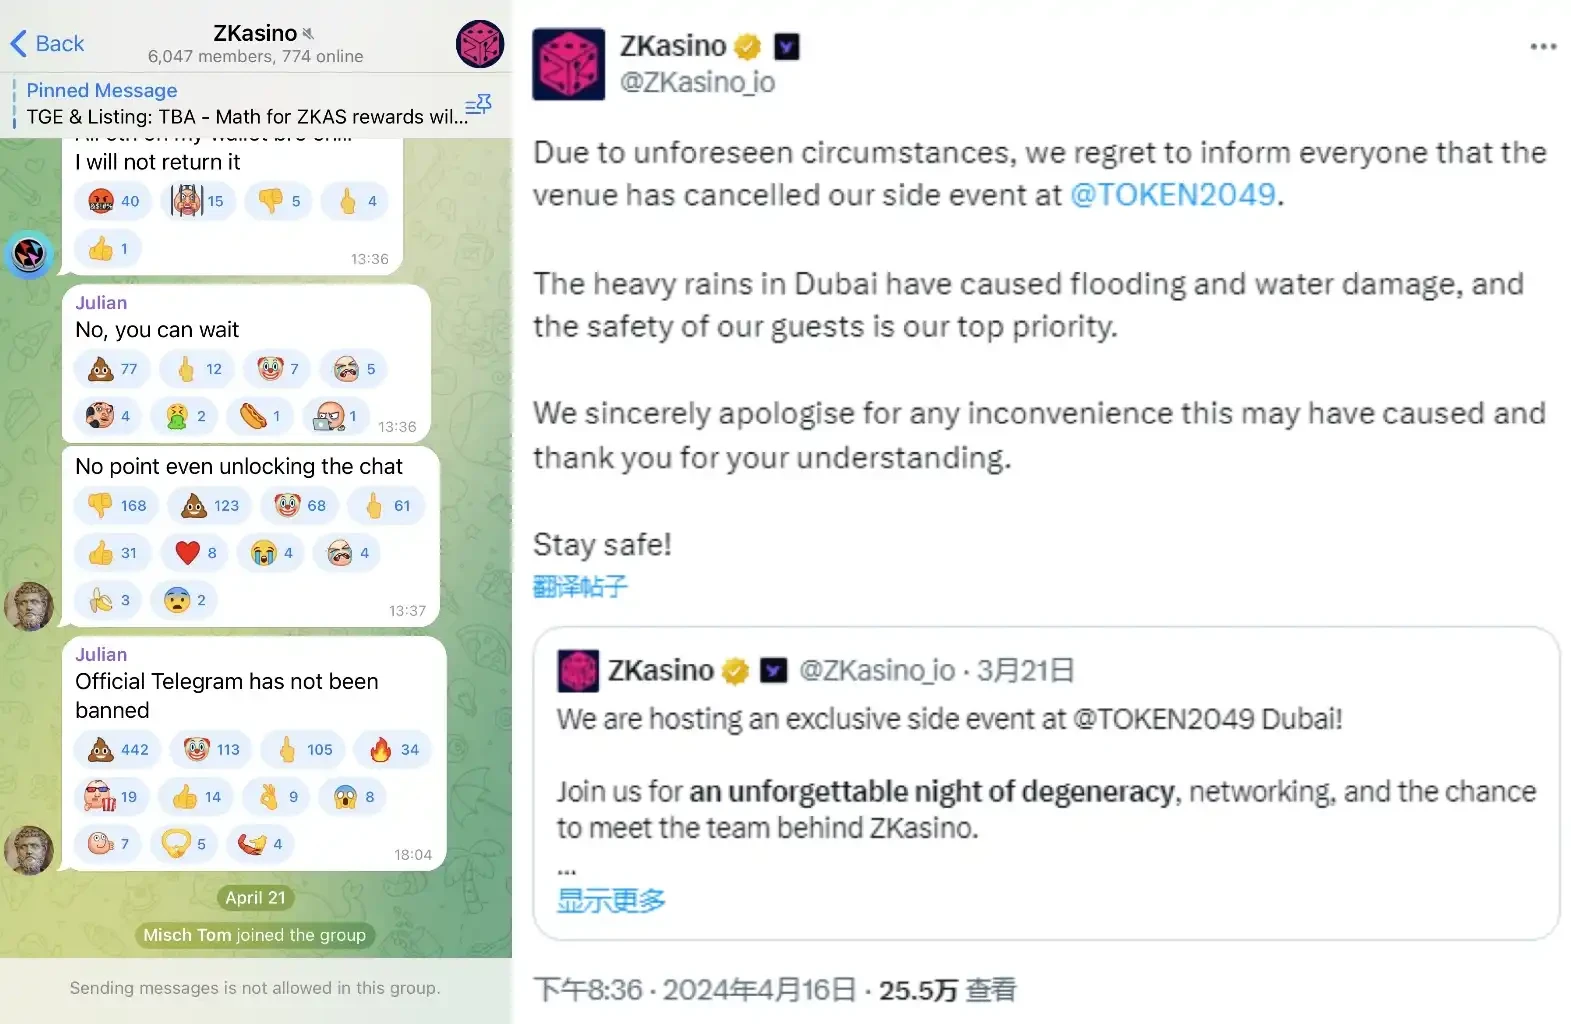Image resolution: width=1571 pixels, height=1024 pixels.
Task: Click the gold verified badge beside ZKasino
Action: coord(747,47)
